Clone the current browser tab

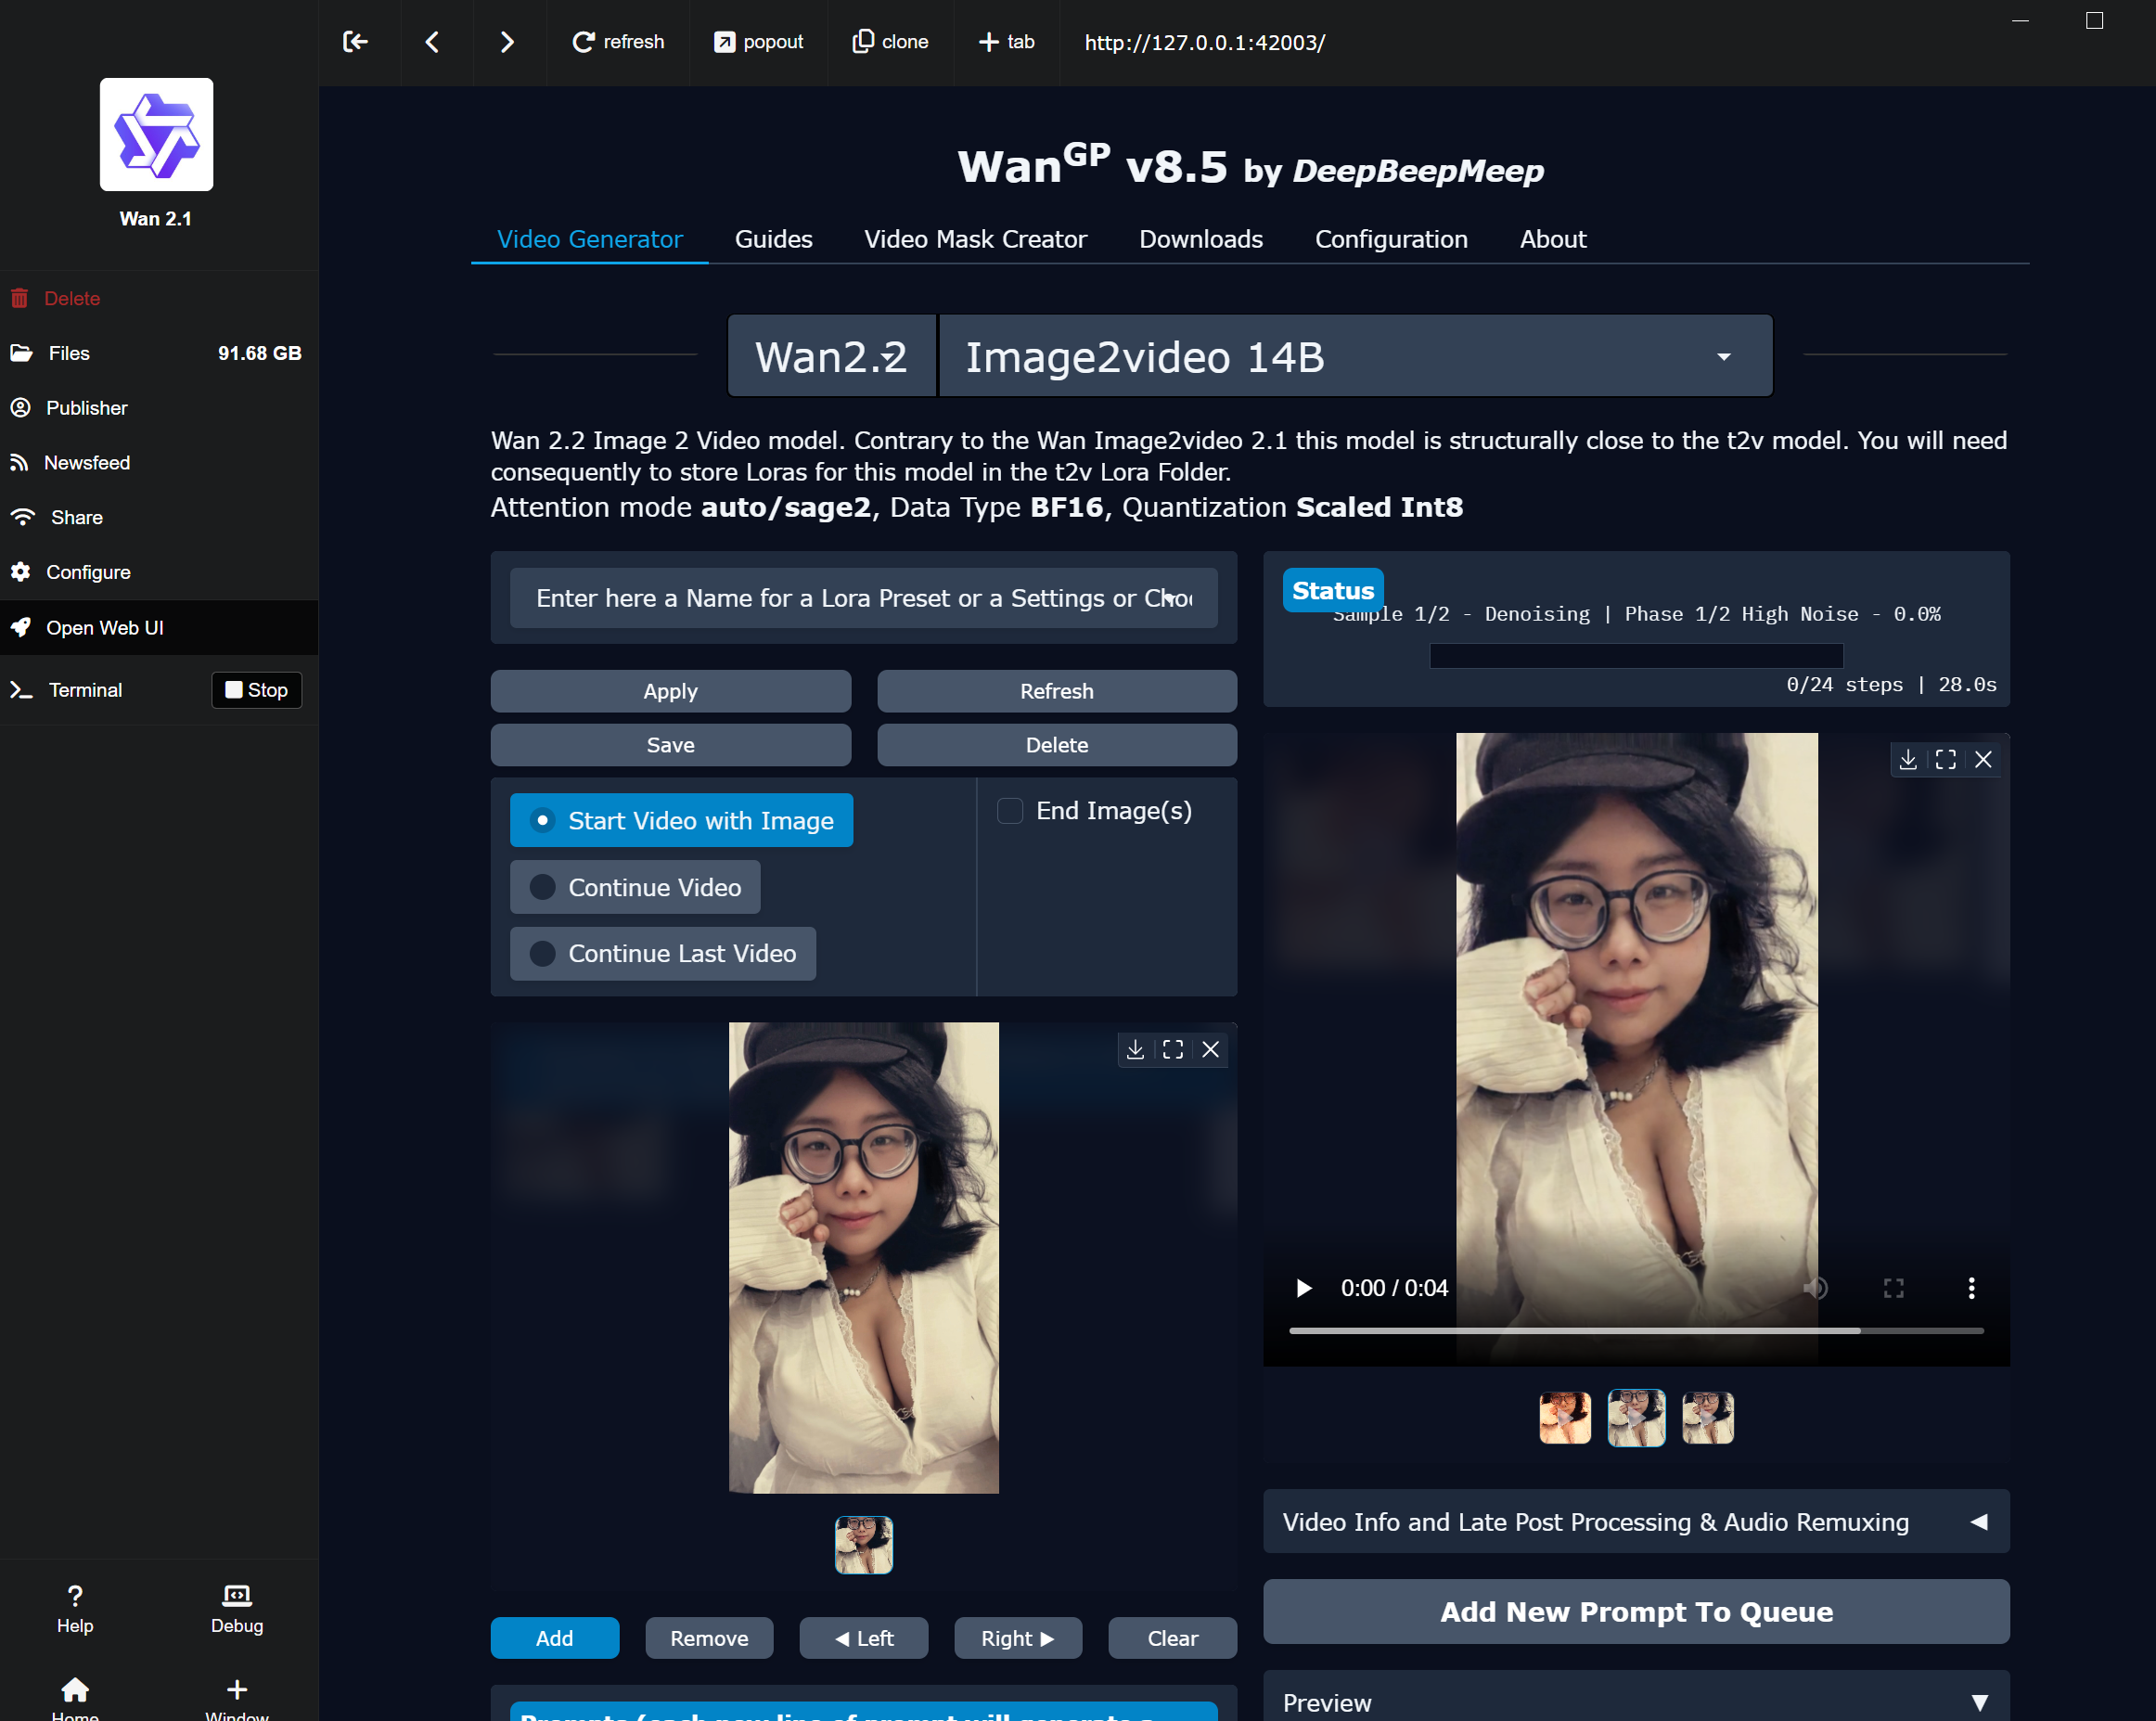[x=890, y=42]
